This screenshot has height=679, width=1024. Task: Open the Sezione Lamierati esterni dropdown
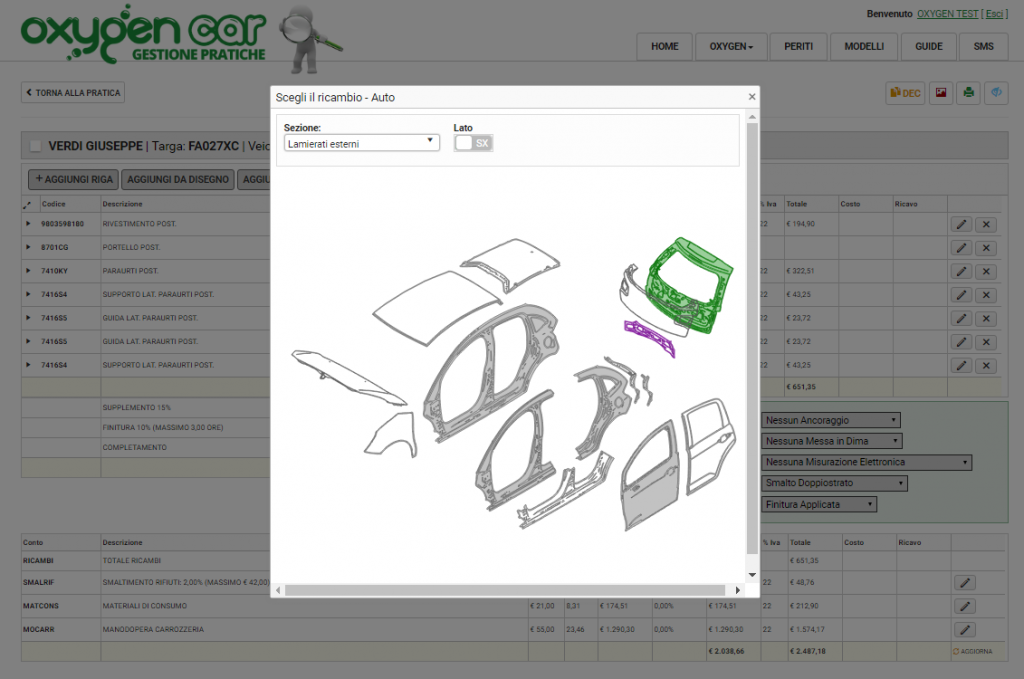click(362, 144)
